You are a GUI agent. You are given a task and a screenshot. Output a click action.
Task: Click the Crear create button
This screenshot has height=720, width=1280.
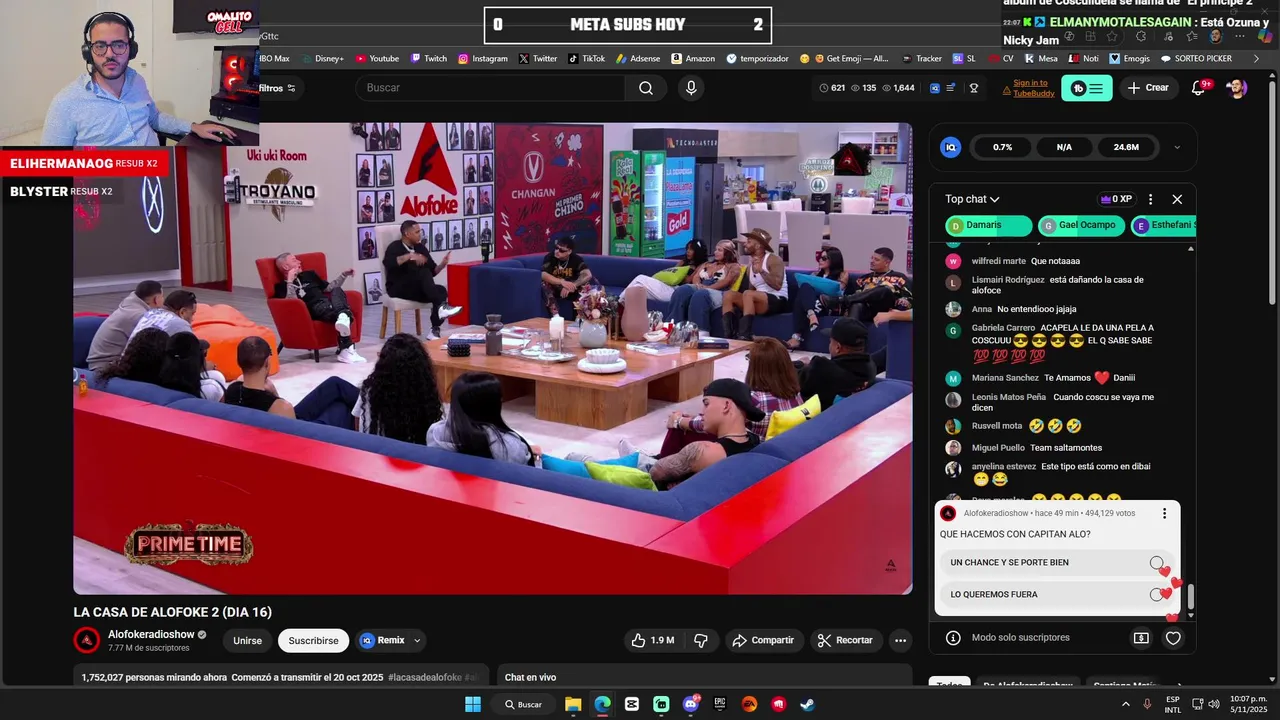coord(1148,88)
